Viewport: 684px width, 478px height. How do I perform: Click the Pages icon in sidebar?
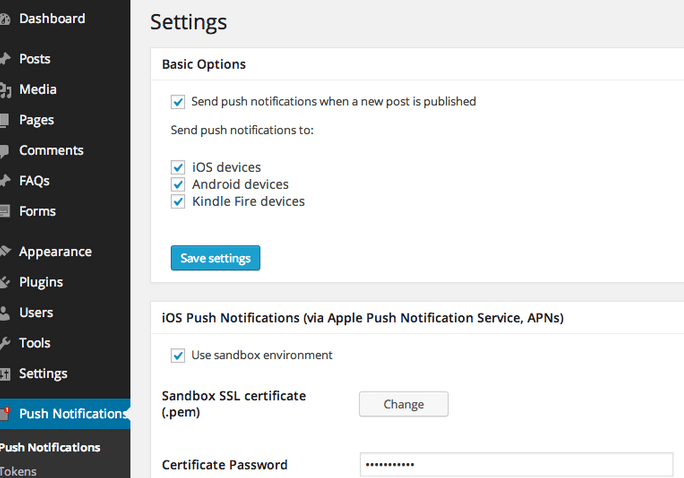click(x=4, y=120)
